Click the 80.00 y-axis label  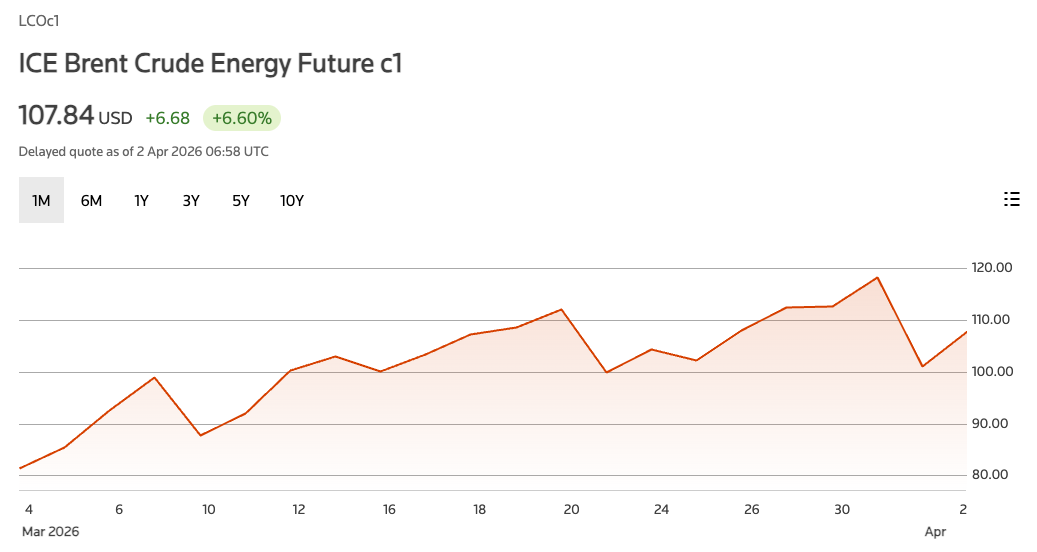(992, 475)
